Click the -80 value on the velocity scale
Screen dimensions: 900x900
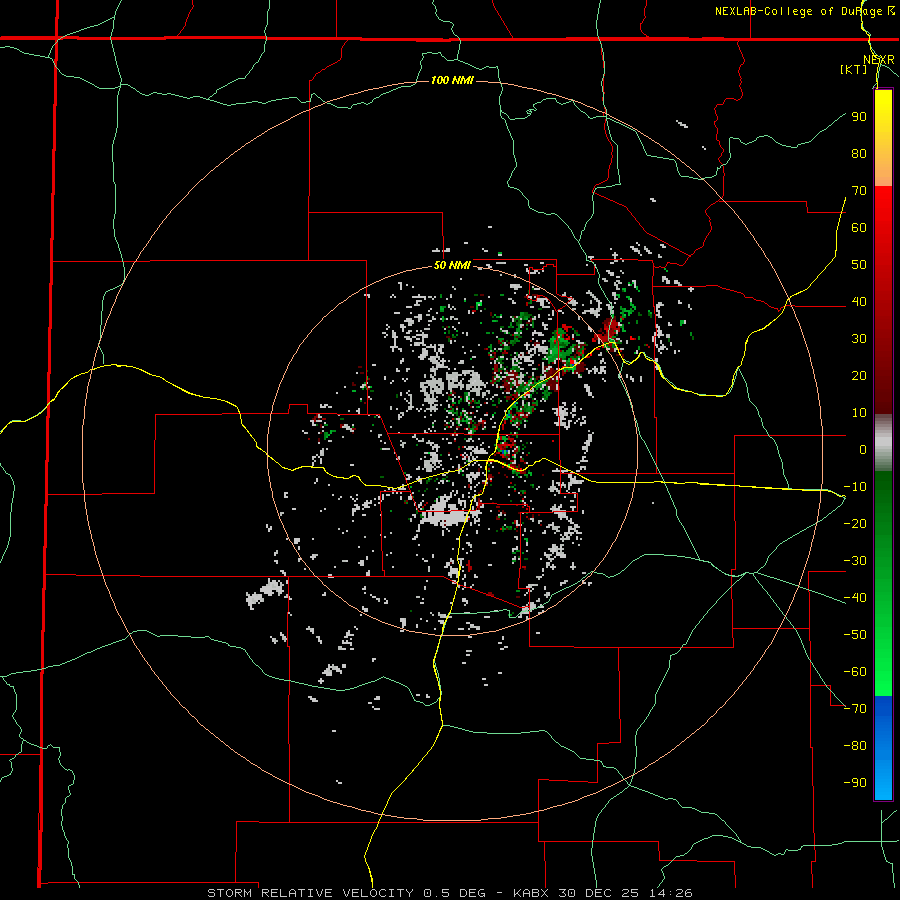(x=855, y=746)
